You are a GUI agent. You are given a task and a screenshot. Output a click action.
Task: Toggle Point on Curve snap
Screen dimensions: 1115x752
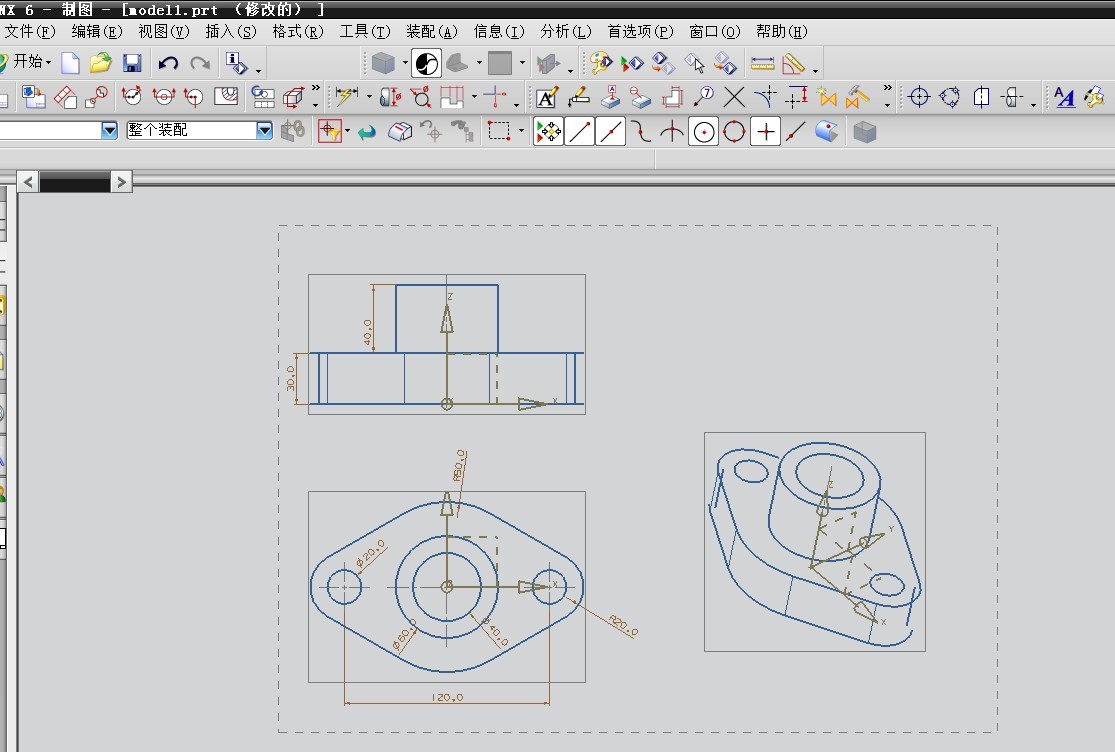click(796, 132)
